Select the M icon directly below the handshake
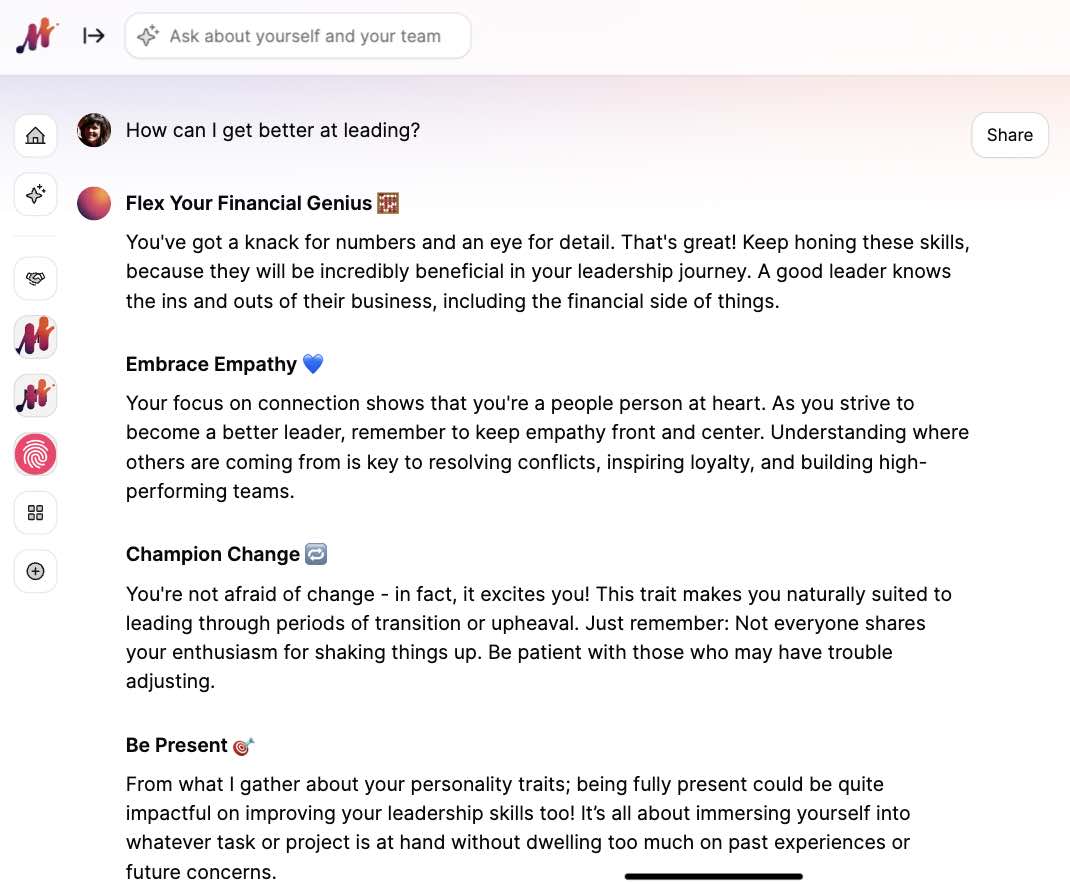 coord(35,337)
